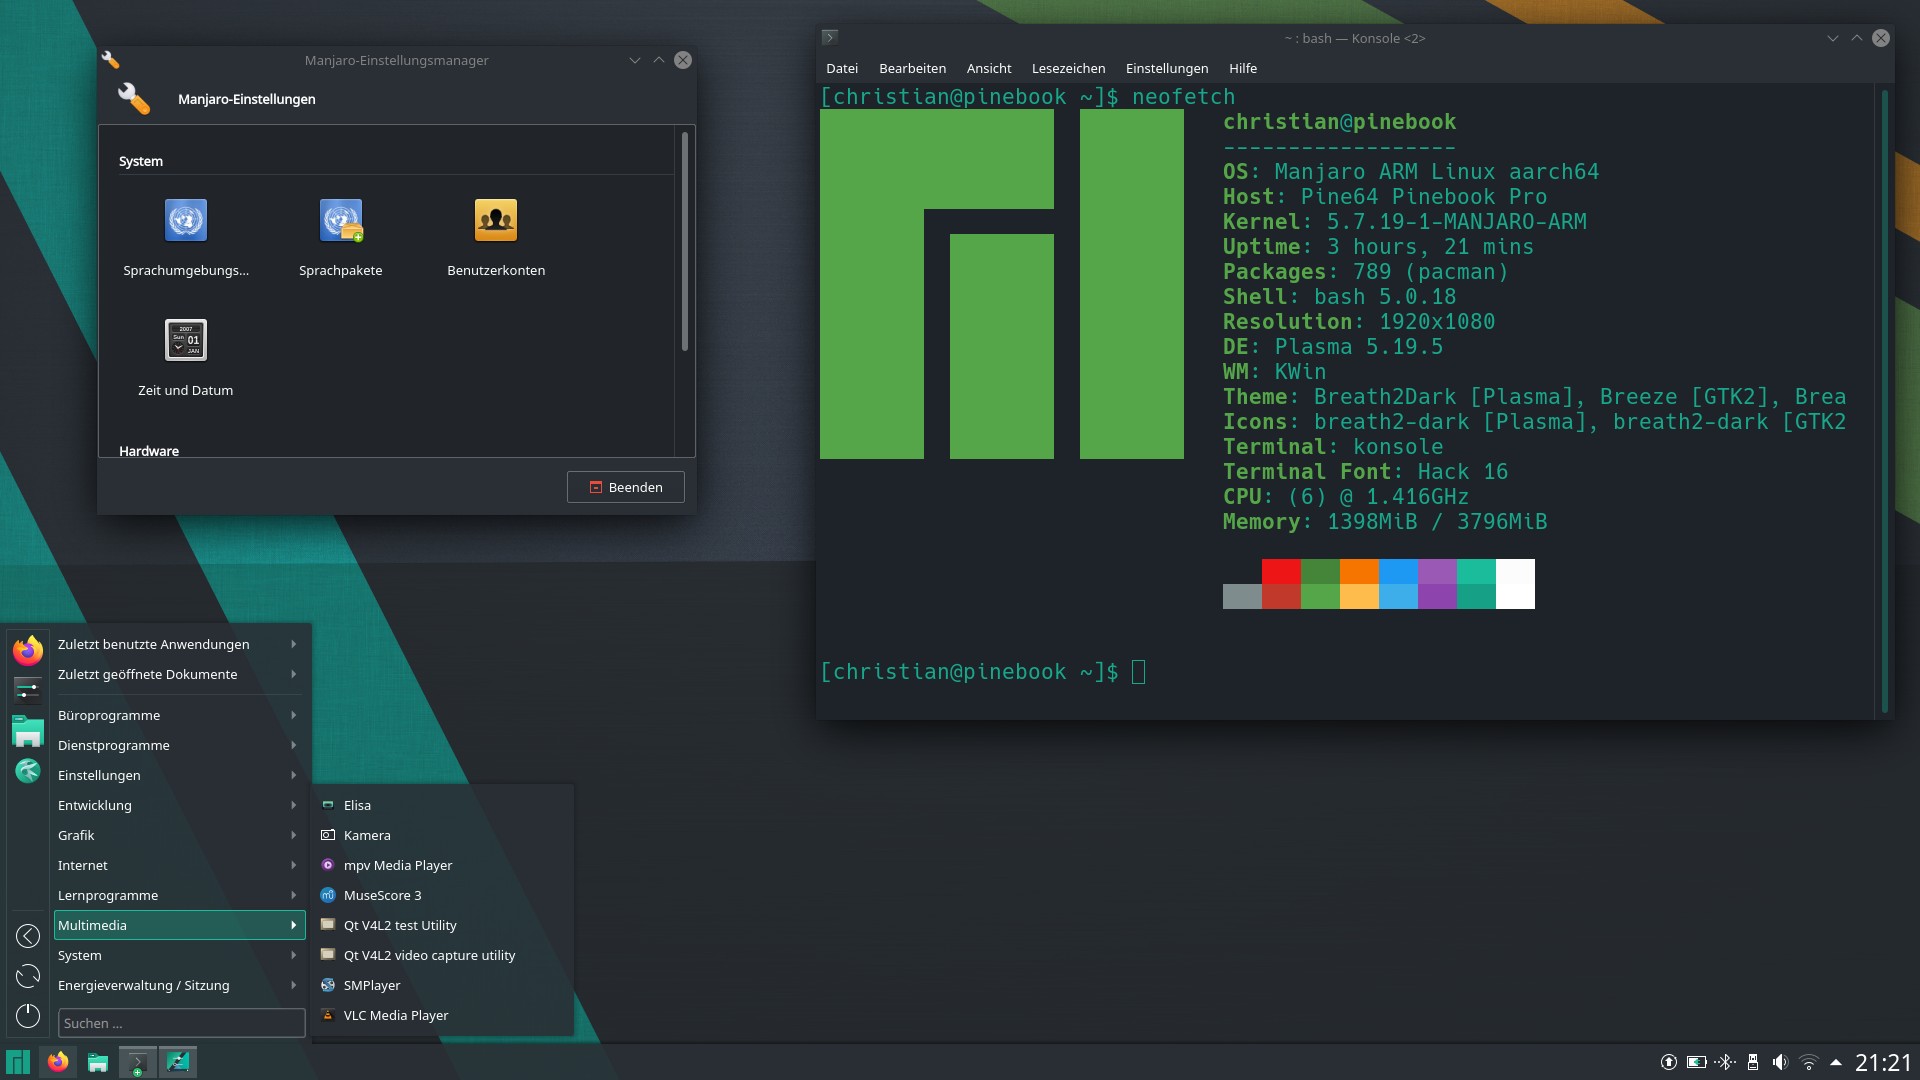Click the Manjaro application launcher button
The image size is (1920, 1080).
(18, 1062)
